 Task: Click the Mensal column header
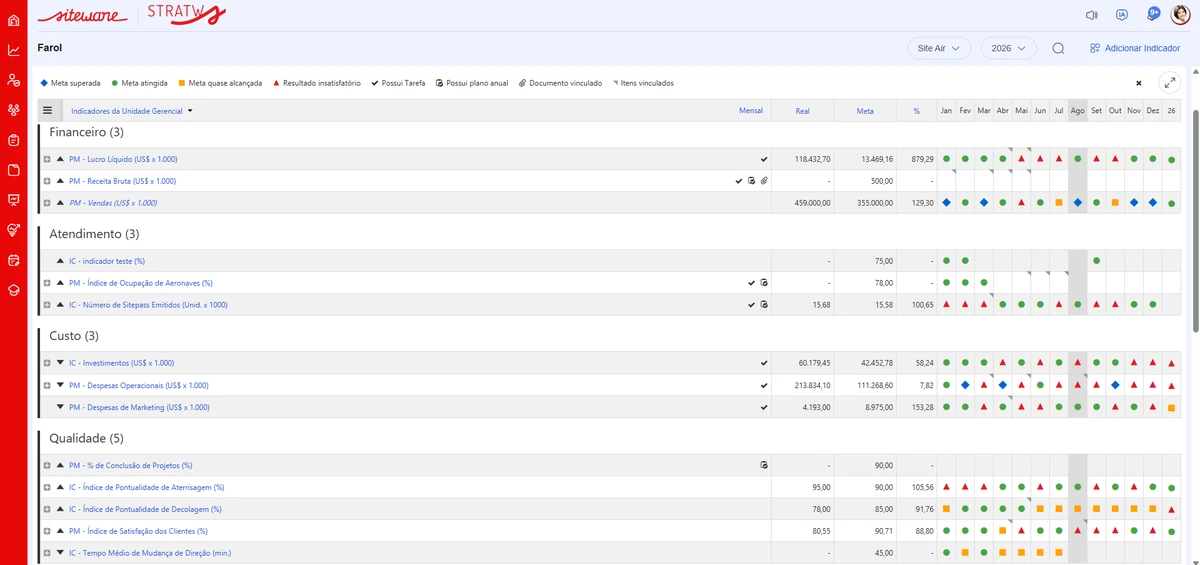(750, 111)
